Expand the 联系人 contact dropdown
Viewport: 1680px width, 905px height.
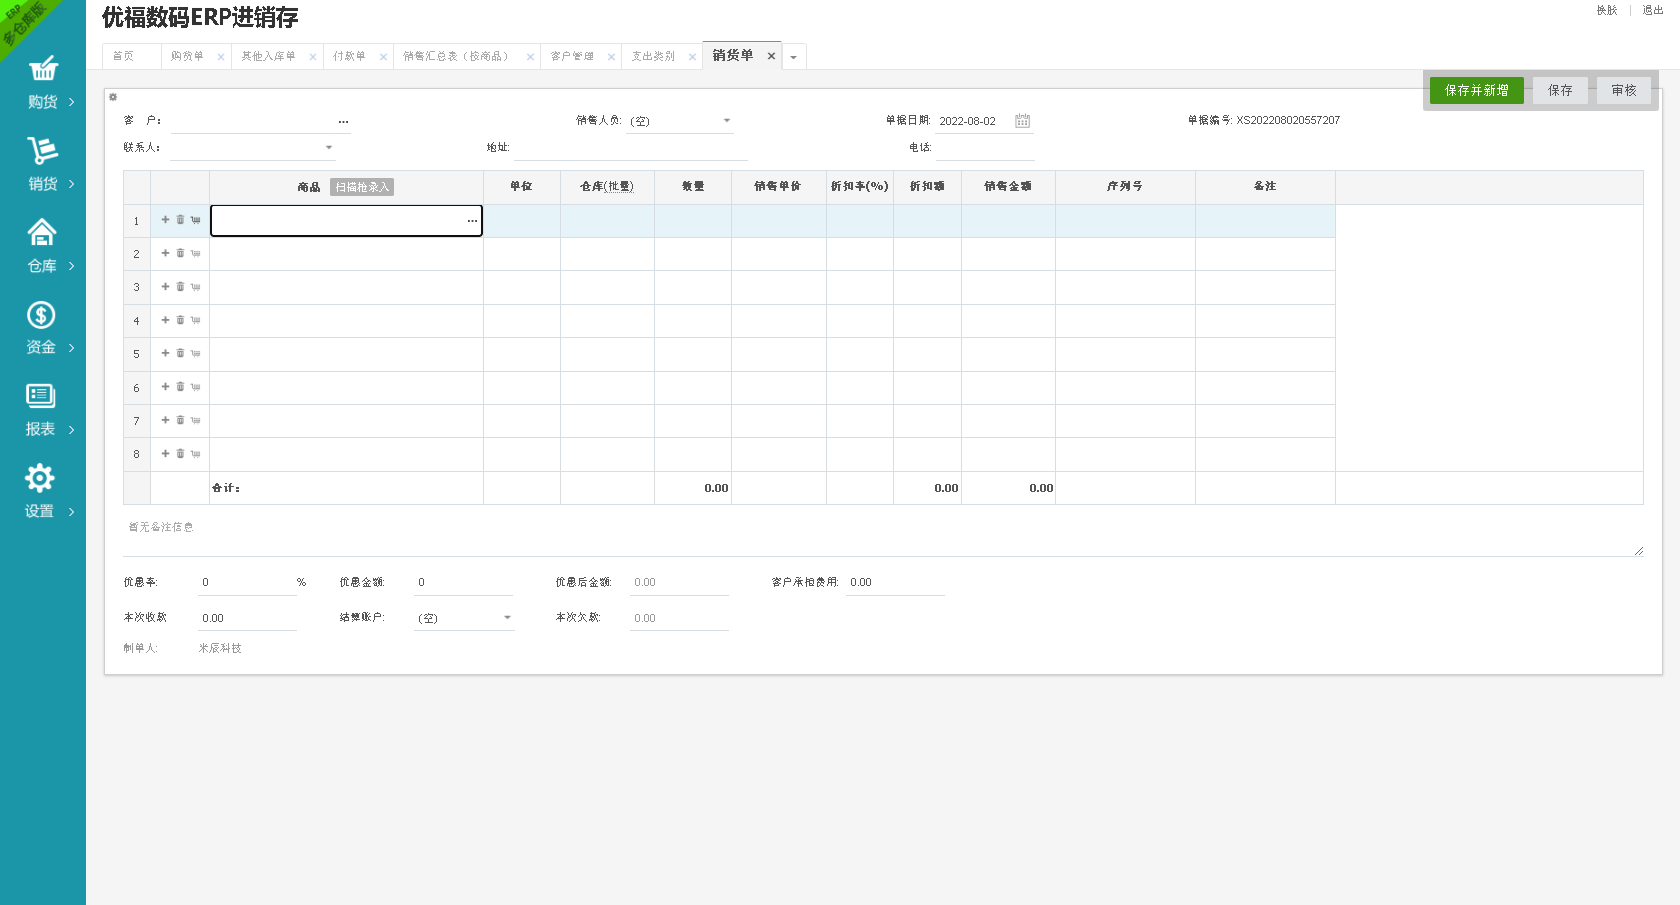point(329,148)
